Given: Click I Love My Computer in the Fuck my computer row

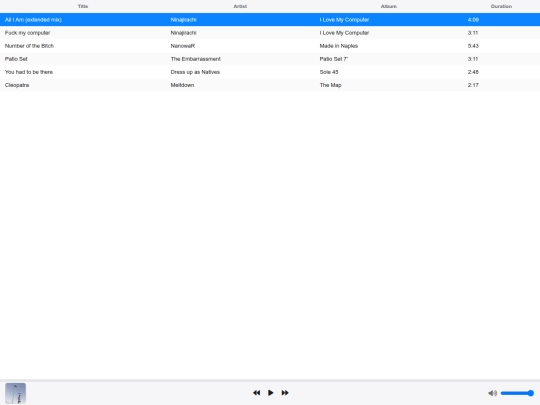Looking at the screenshot, I should (344, 33).
